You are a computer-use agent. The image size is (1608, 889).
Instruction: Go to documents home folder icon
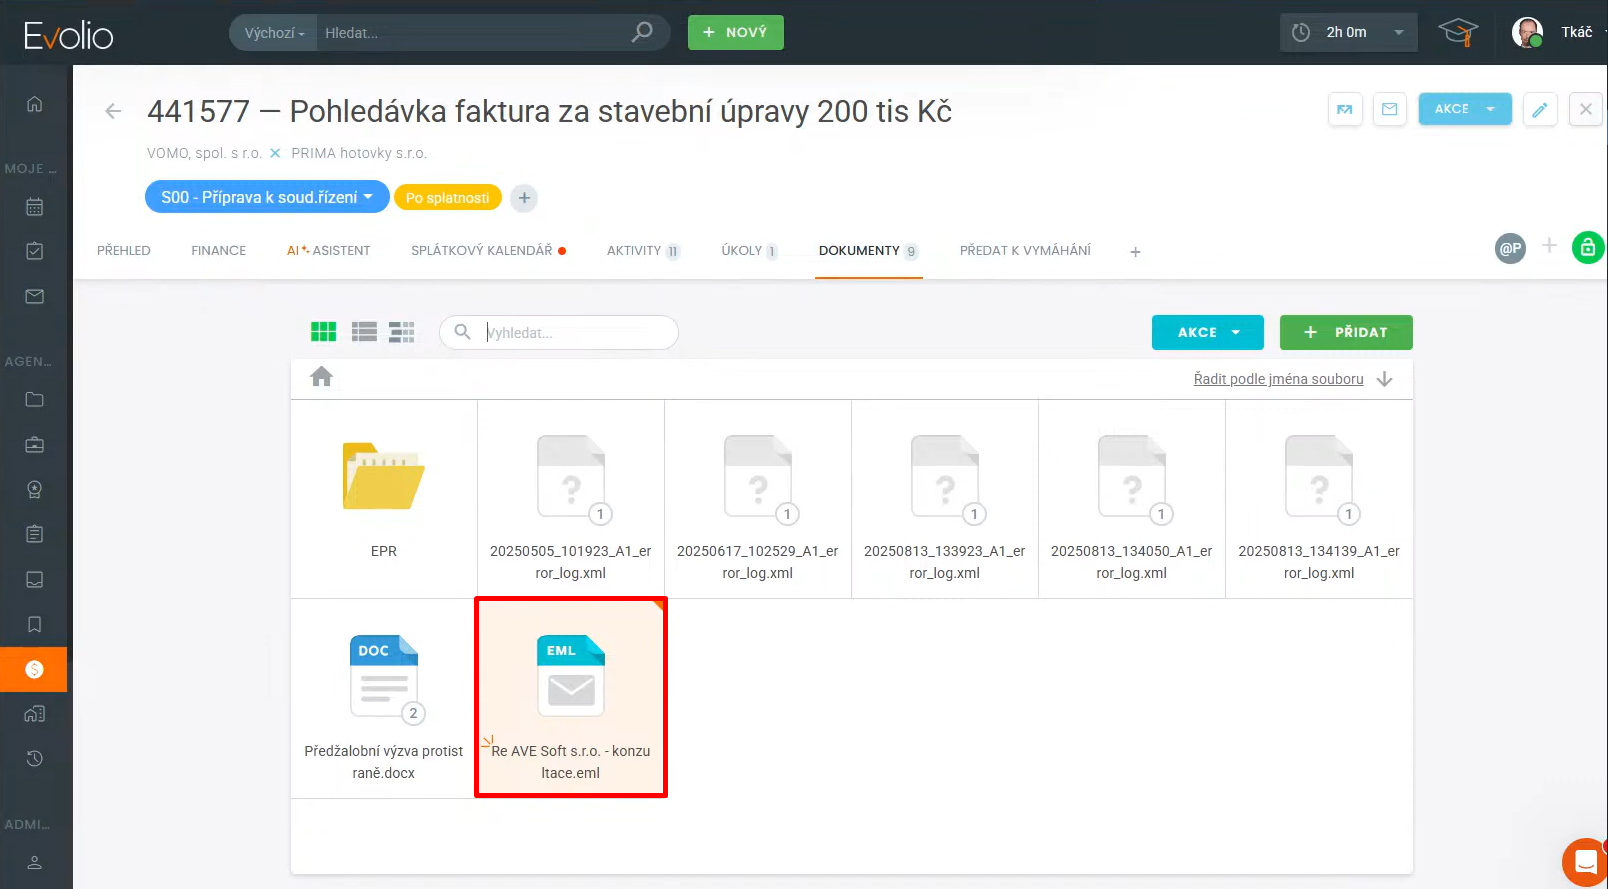(x=321, y=377)
